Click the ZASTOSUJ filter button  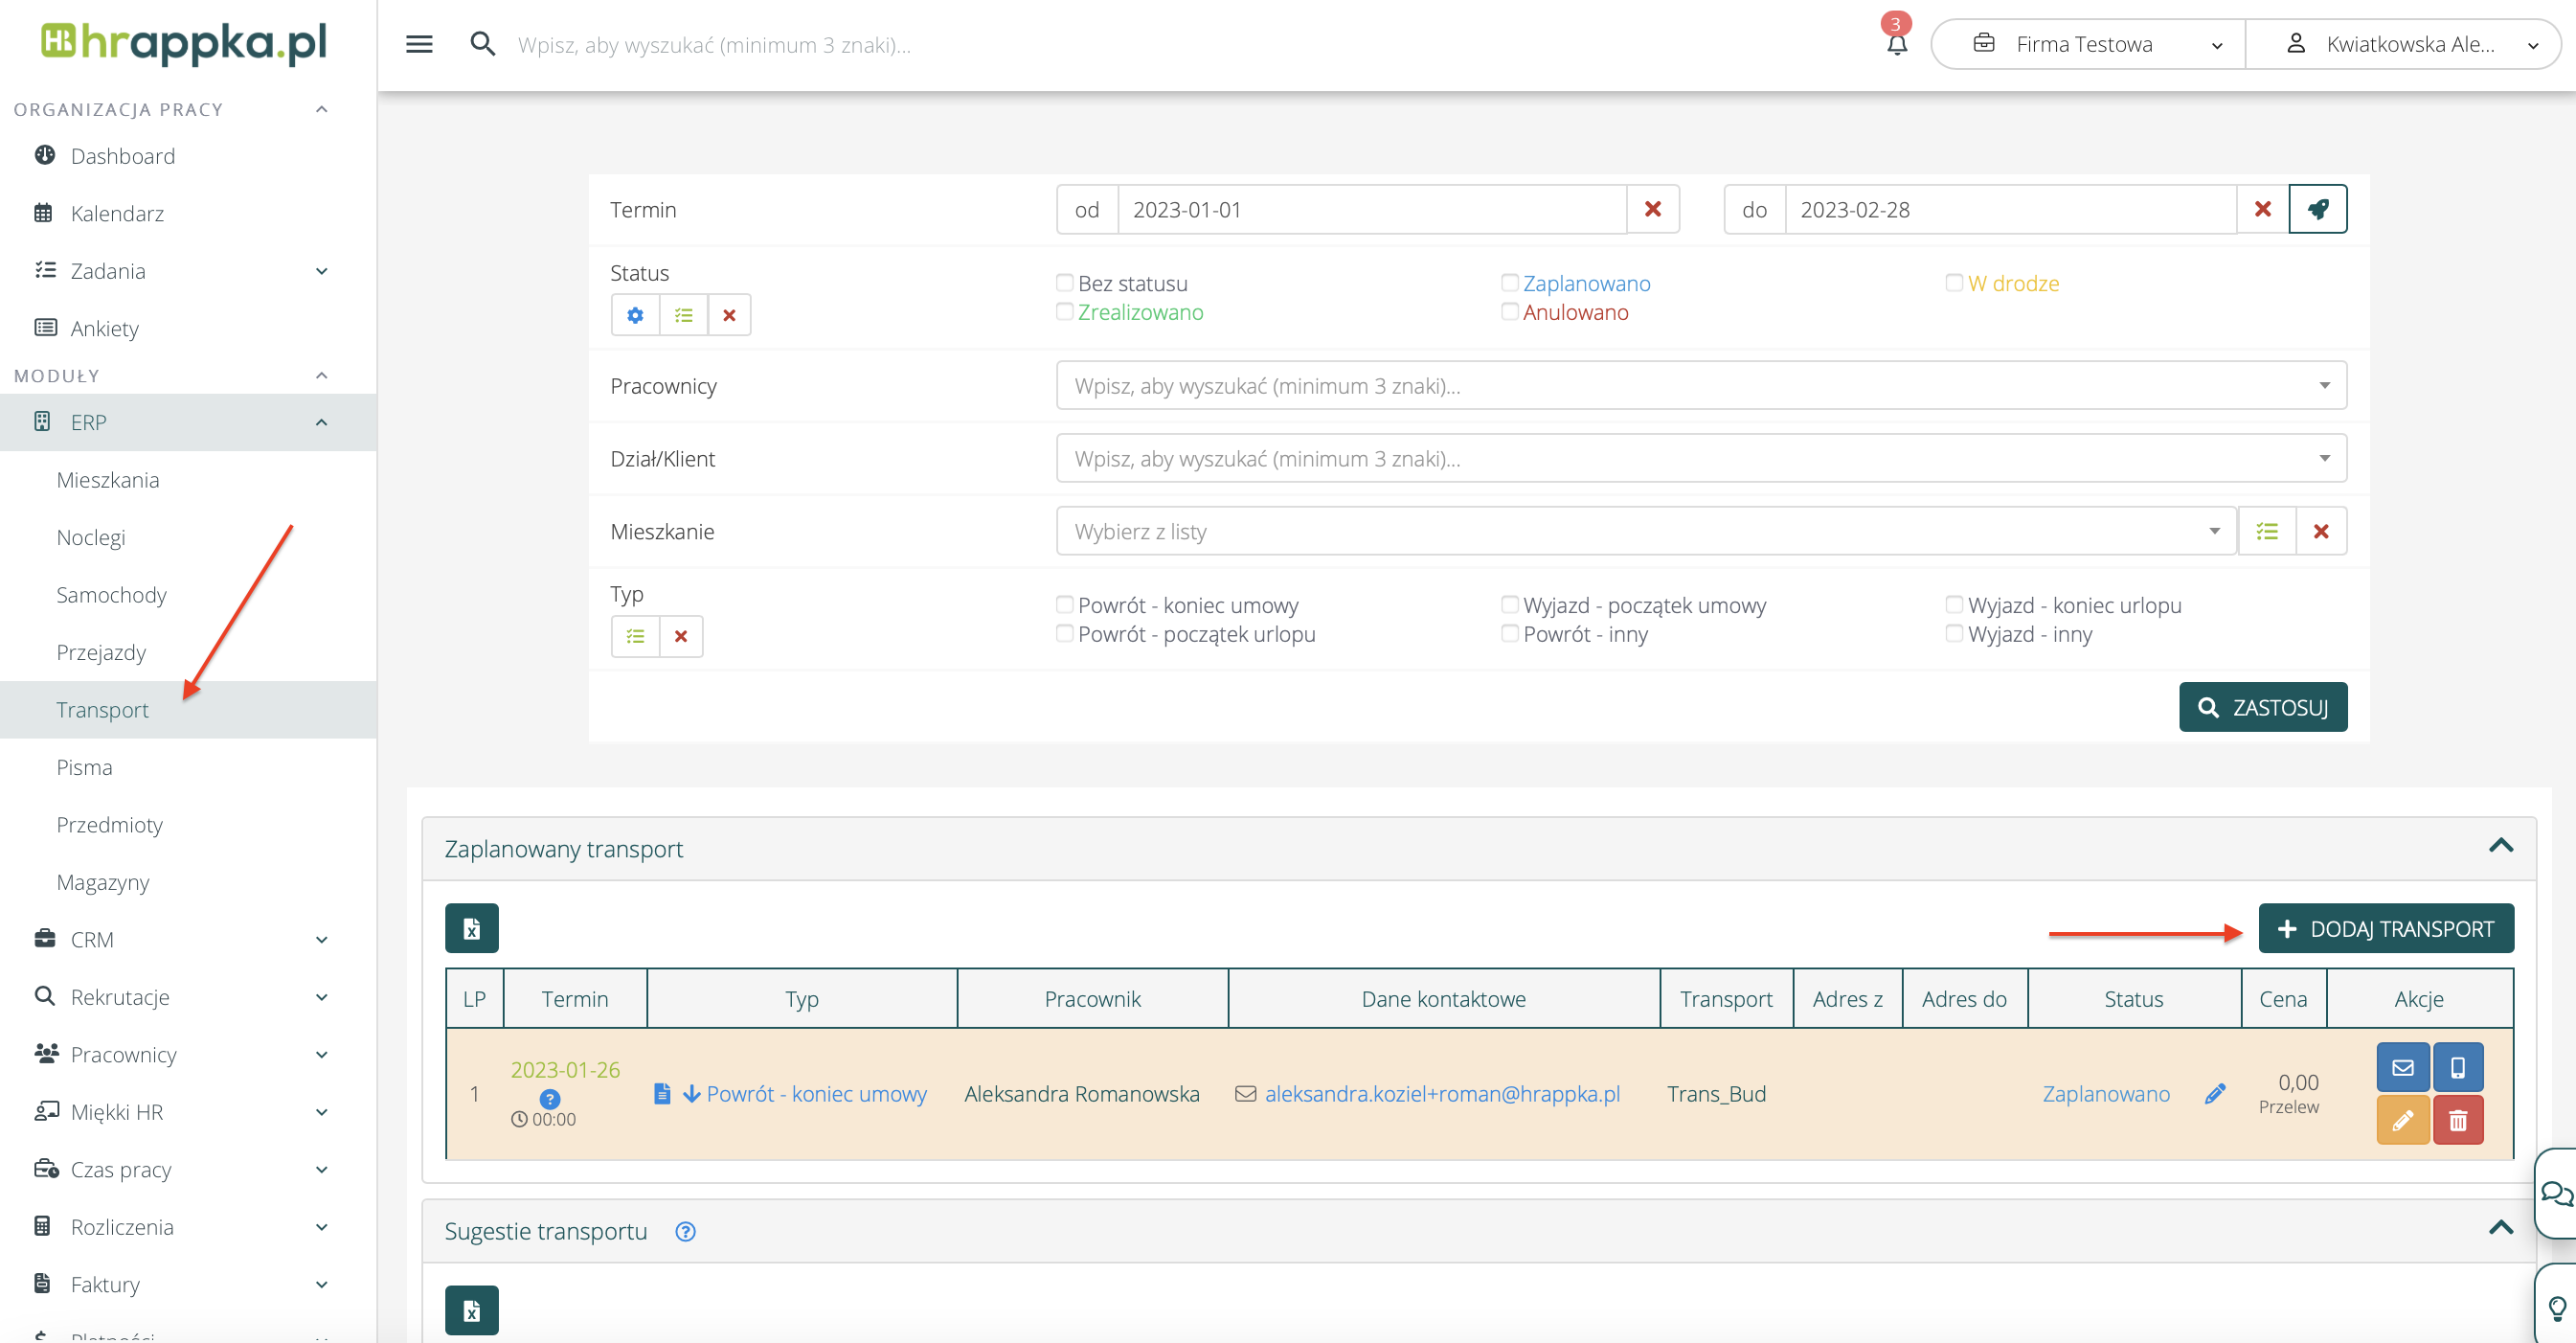tap(2262, 707)
